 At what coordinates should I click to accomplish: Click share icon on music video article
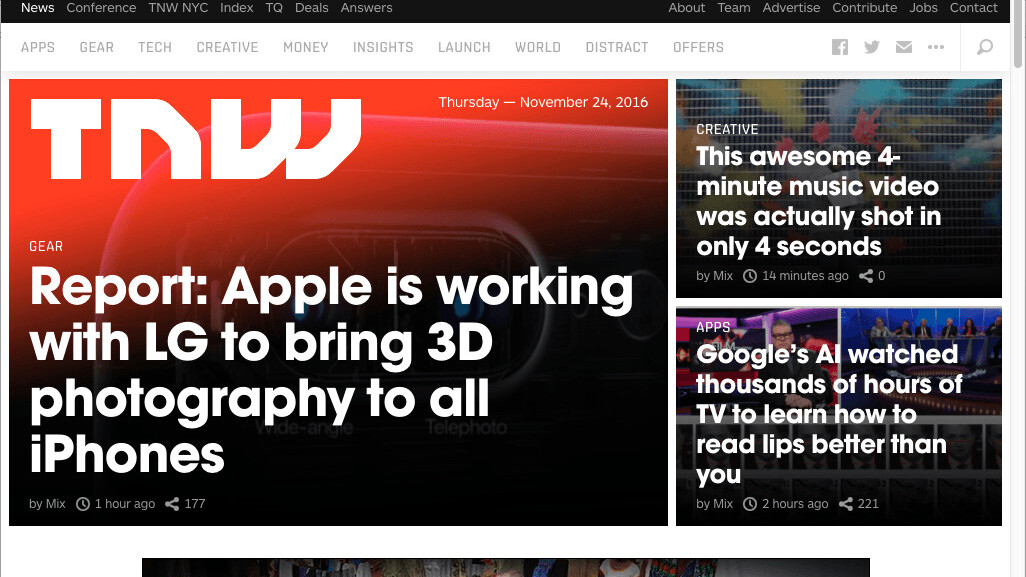tap(866, 276)
